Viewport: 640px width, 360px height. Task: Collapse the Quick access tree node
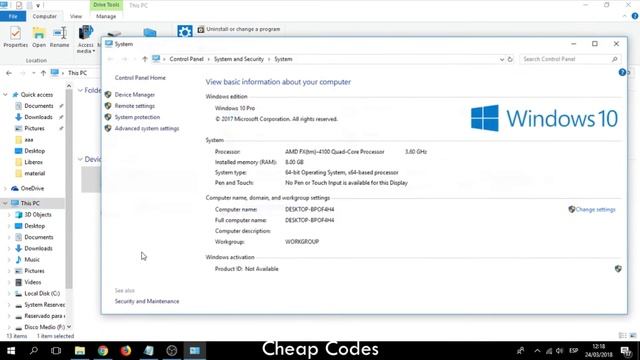5,95
